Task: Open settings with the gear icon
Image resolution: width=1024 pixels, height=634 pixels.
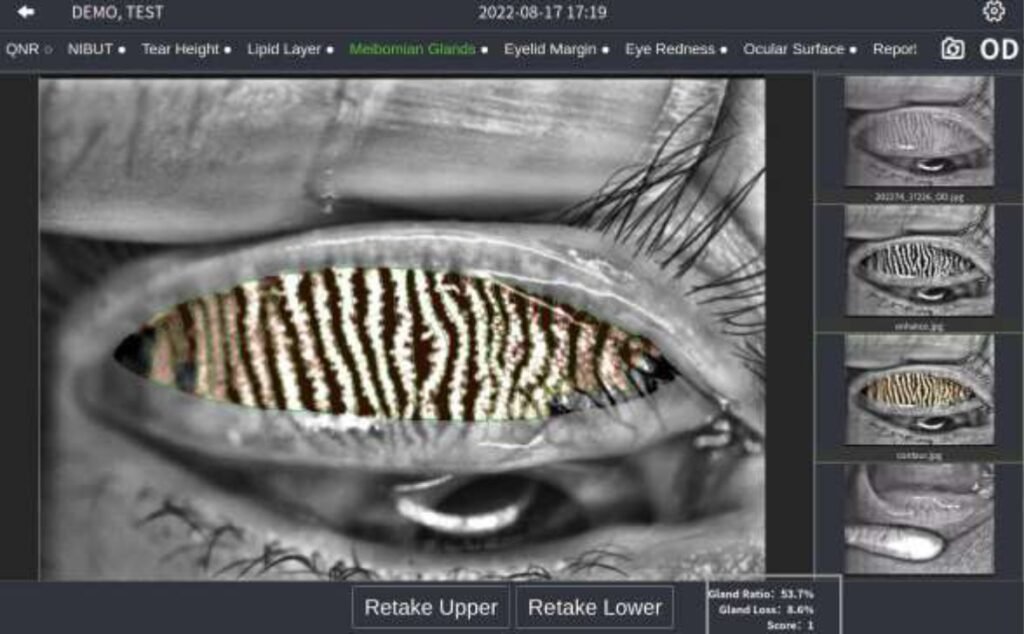Action: tap(993, 12)
